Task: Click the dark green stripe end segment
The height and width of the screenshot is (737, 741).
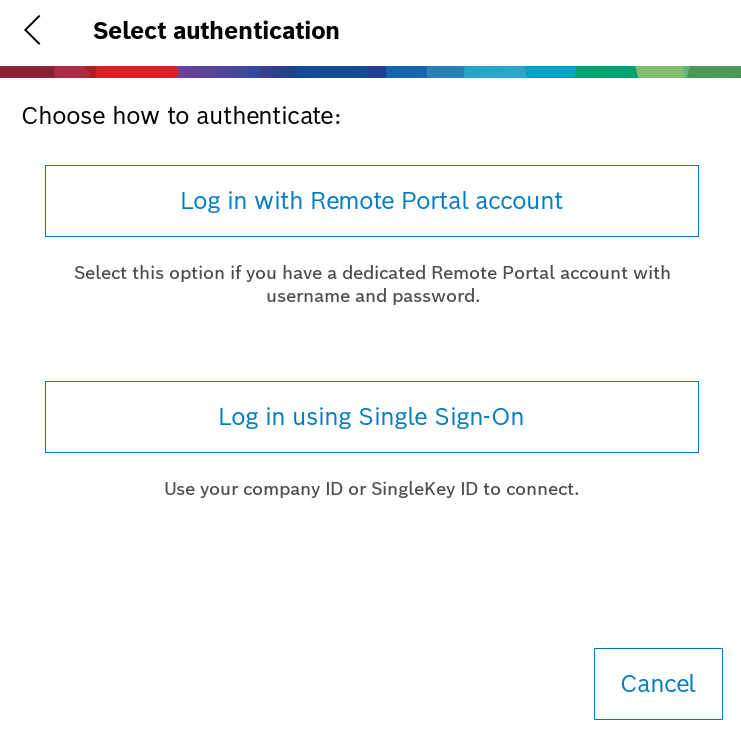Action: coord(715,72)
